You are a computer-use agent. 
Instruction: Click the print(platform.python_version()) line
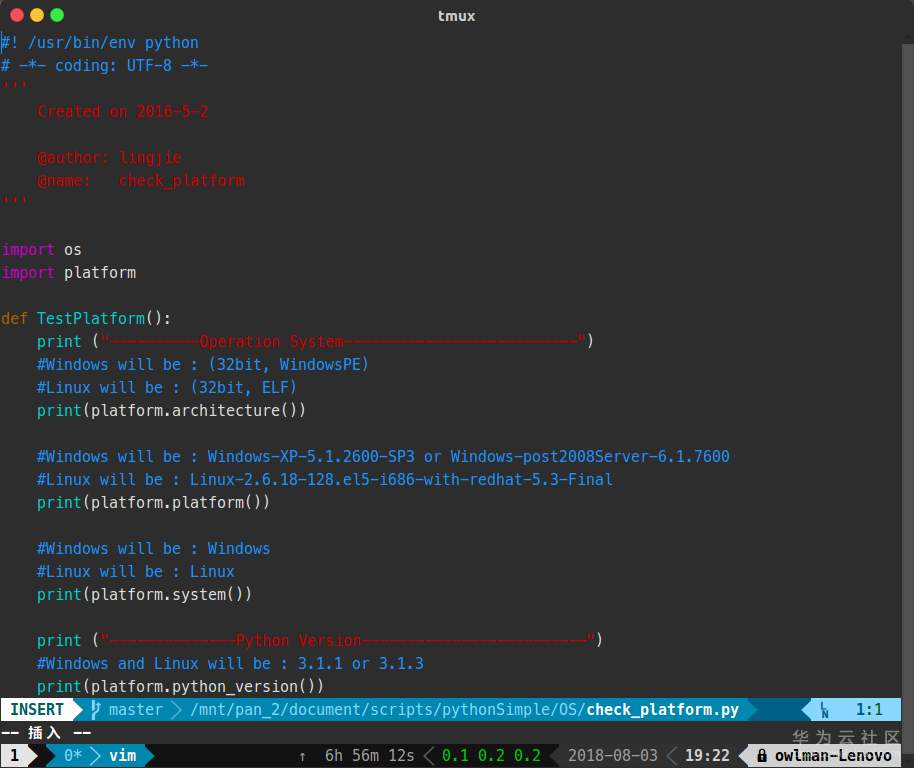pyautogui.click(x=180, y=686)
